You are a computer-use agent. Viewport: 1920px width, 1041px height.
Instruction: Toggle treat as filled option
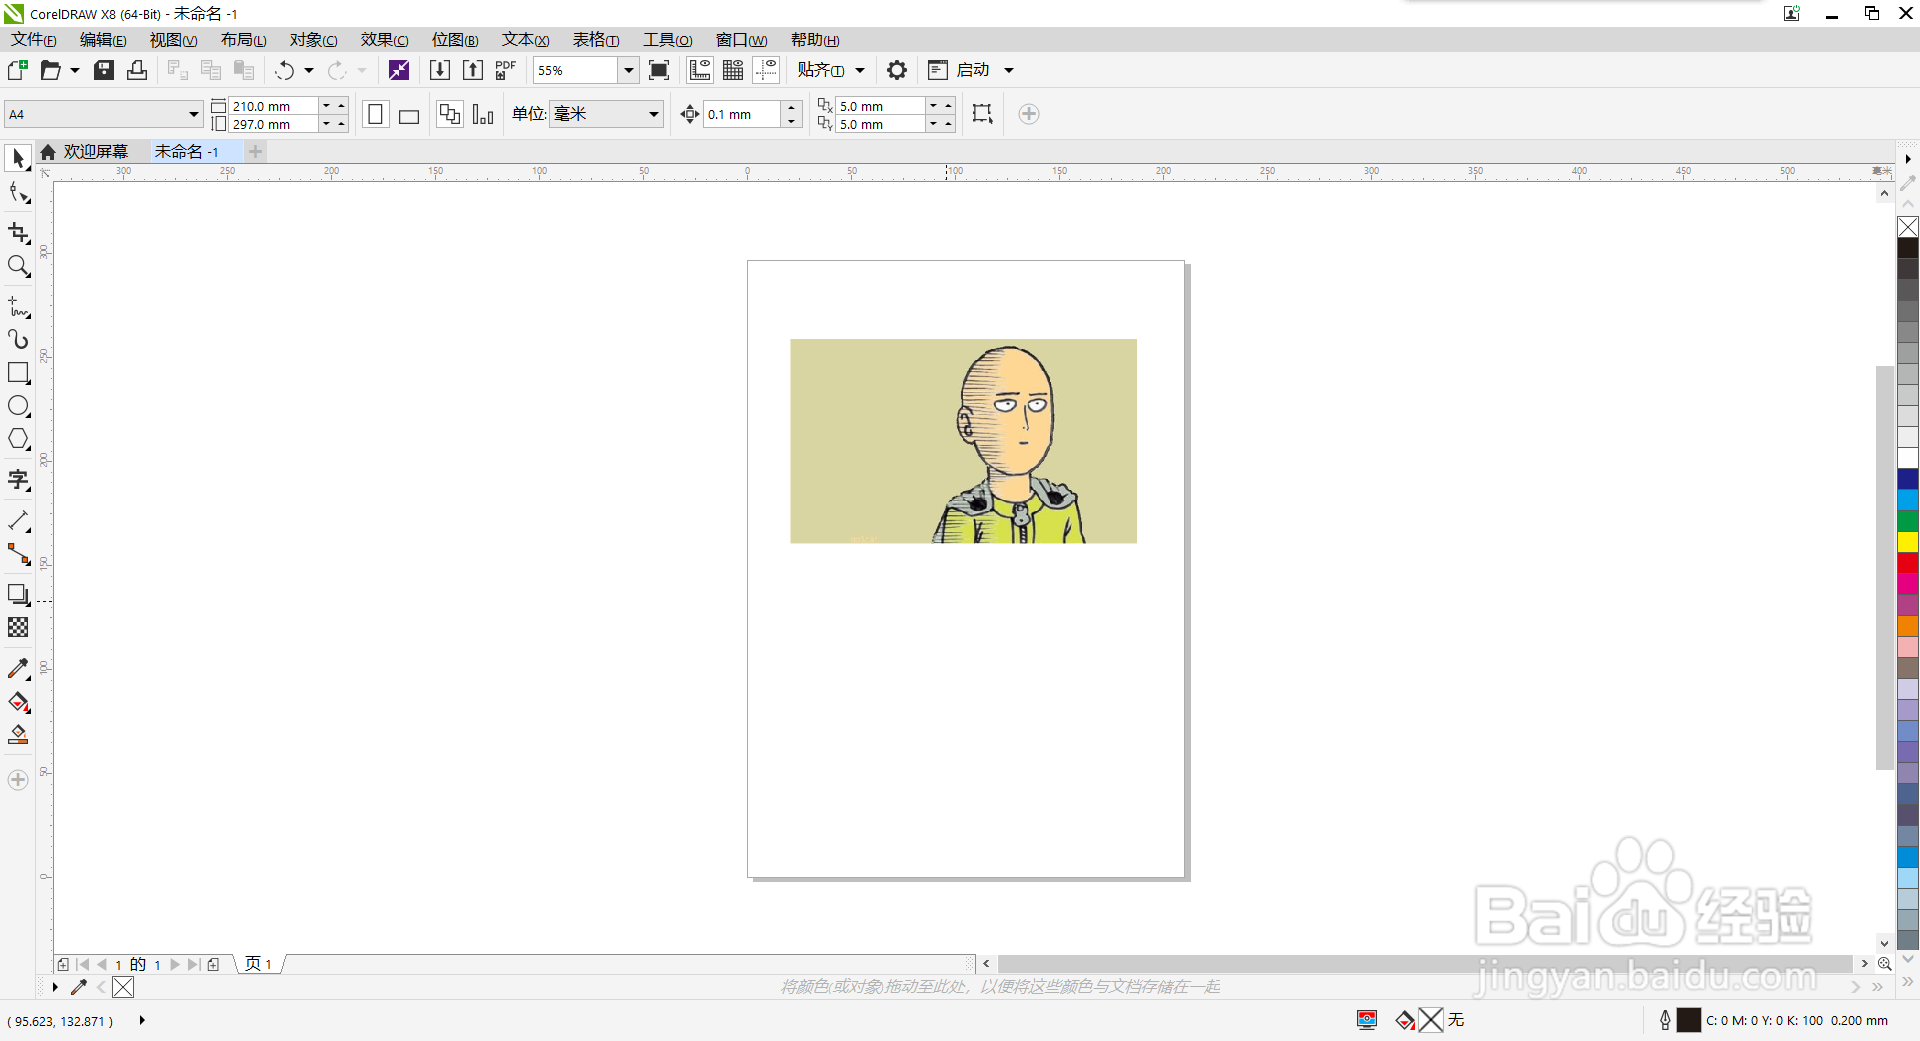pyautogui.click(x=982, y=114)
